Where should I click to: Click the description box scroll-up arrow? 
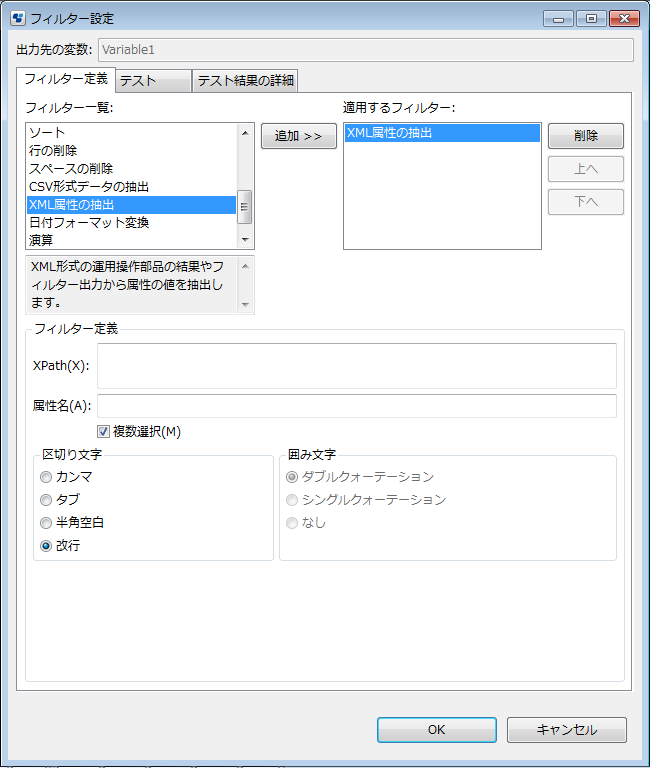245,266
